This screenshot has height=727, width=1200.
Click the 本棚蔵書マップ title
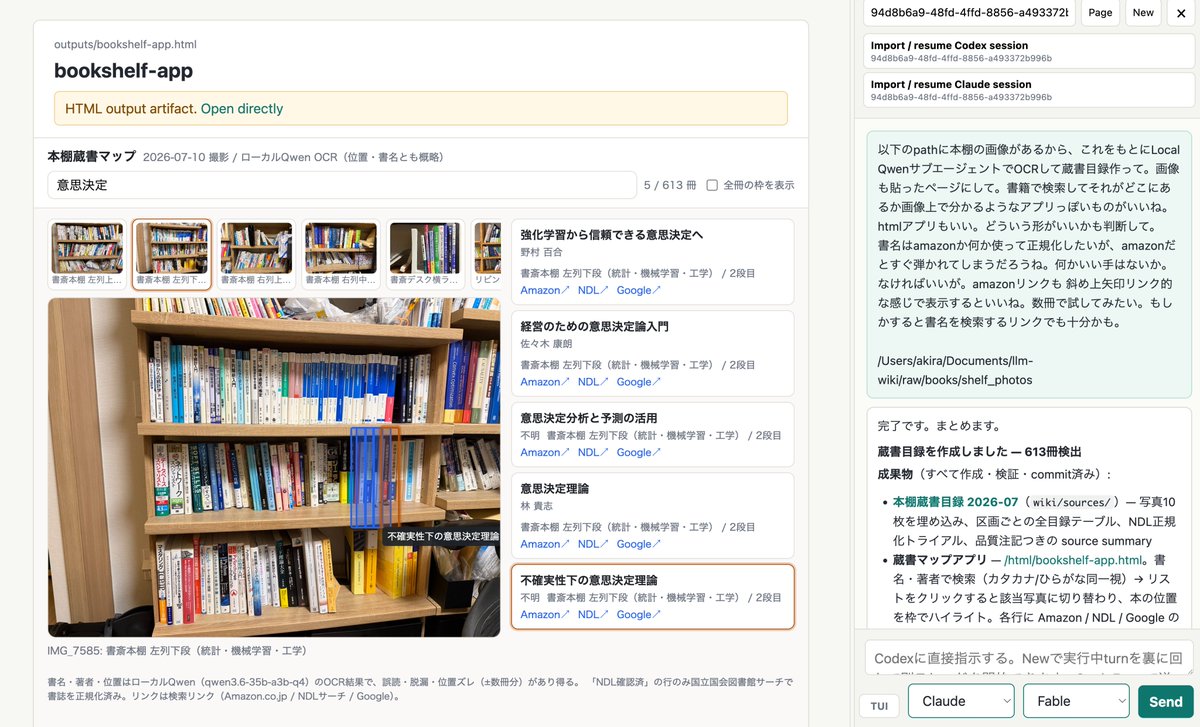point(91,156)
